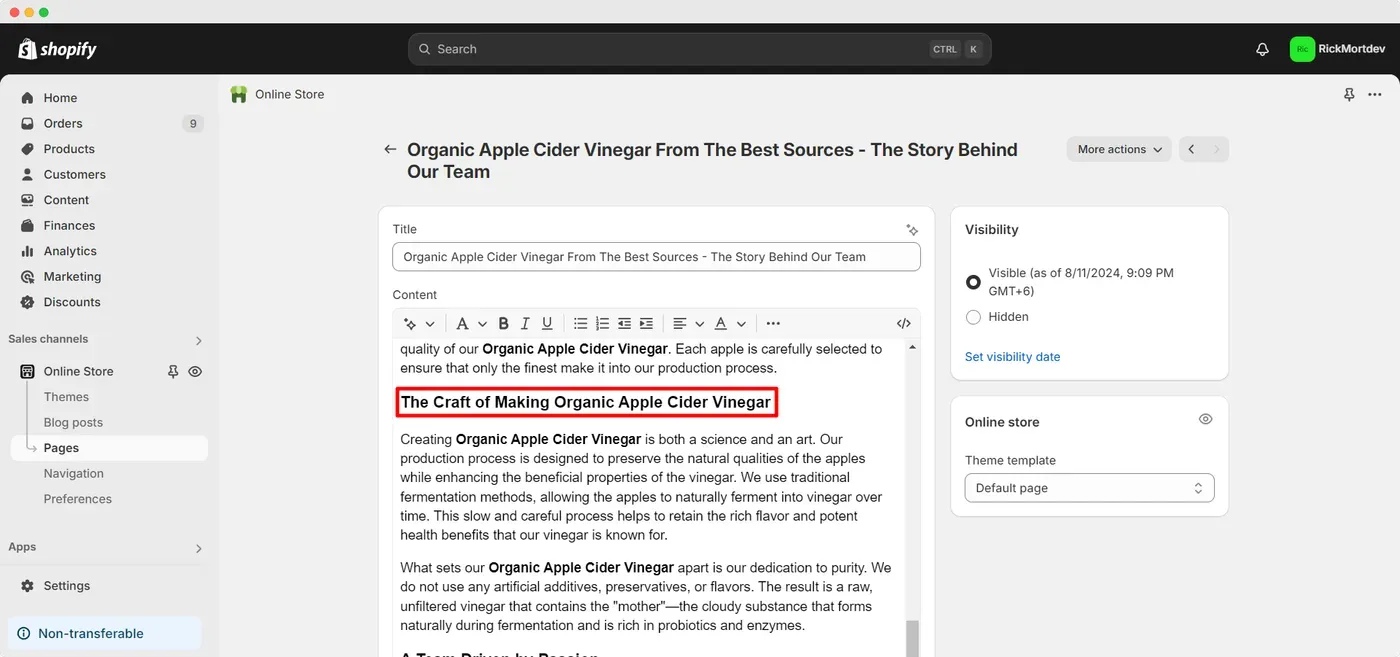The height and width of the screenshot is (657, 1400).
Task: Click the Orders count badge 9
Action: click(x=193, y=124)
